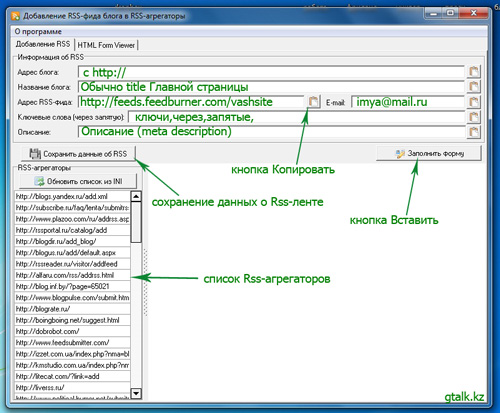The height and width of the screenshot is (413, 500).
Task: Click the RSS application icon in title bar
Action: tap(15, 16)
